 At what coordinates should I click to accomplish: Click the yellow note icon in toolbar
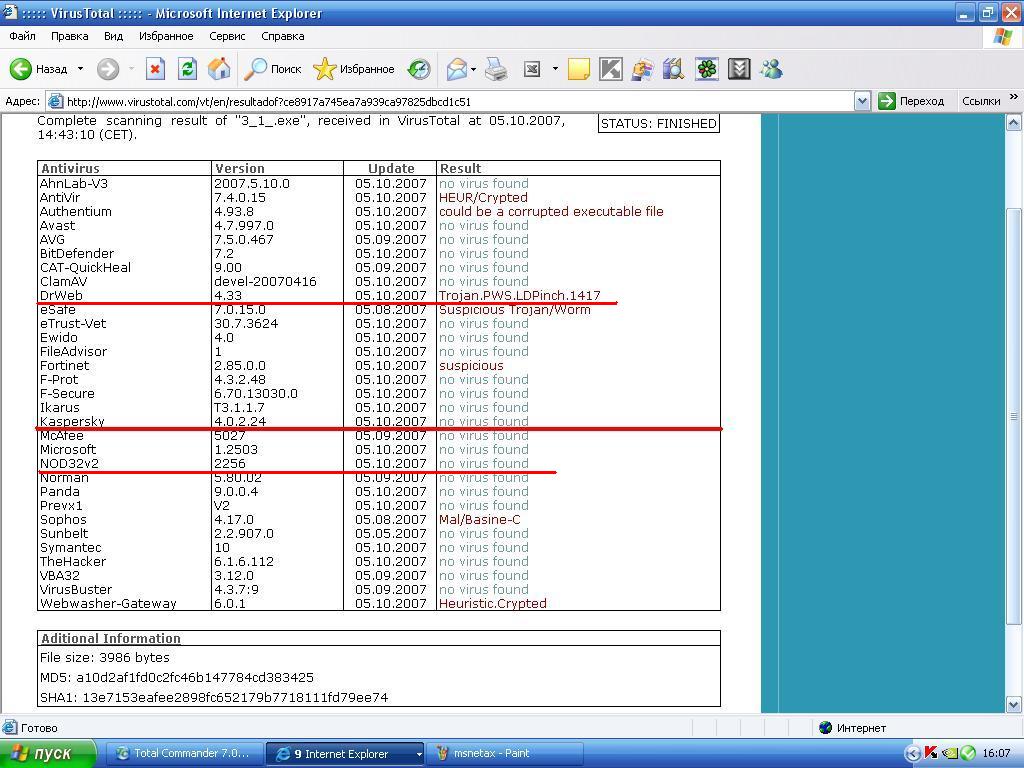pyautogui.click(x=579, y=69)
